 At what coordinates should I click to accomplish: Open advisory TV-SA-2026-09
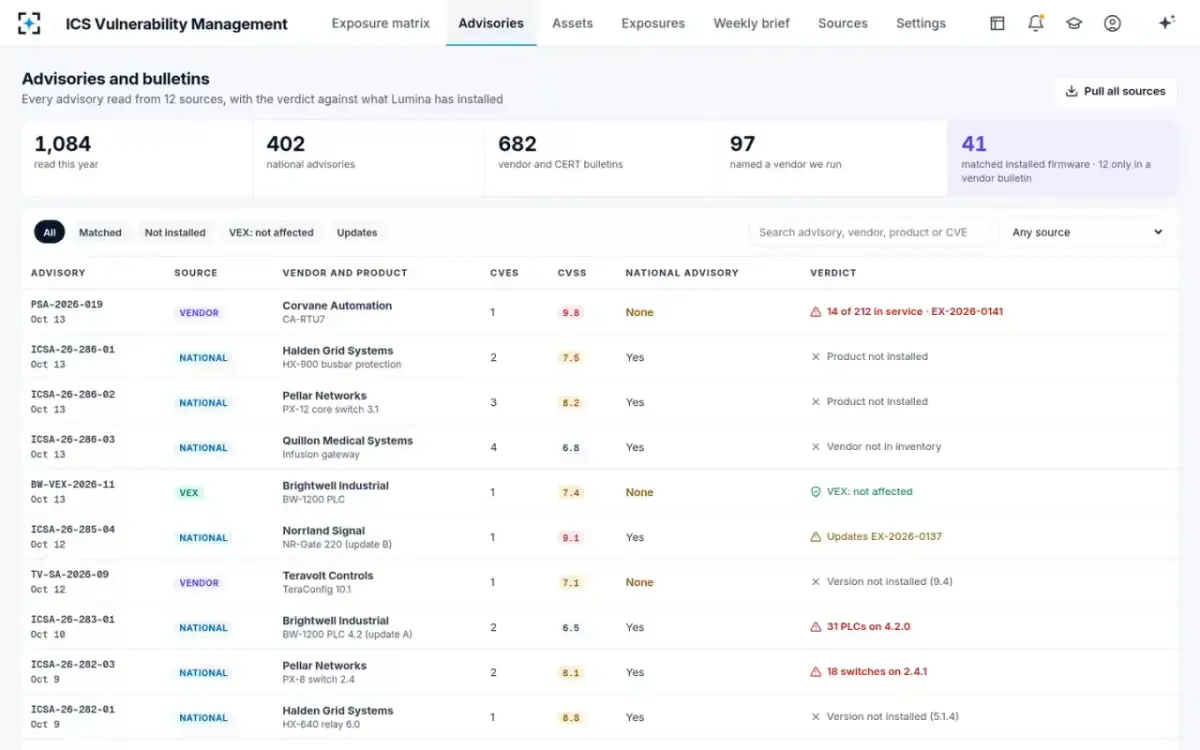pos(70,574)
